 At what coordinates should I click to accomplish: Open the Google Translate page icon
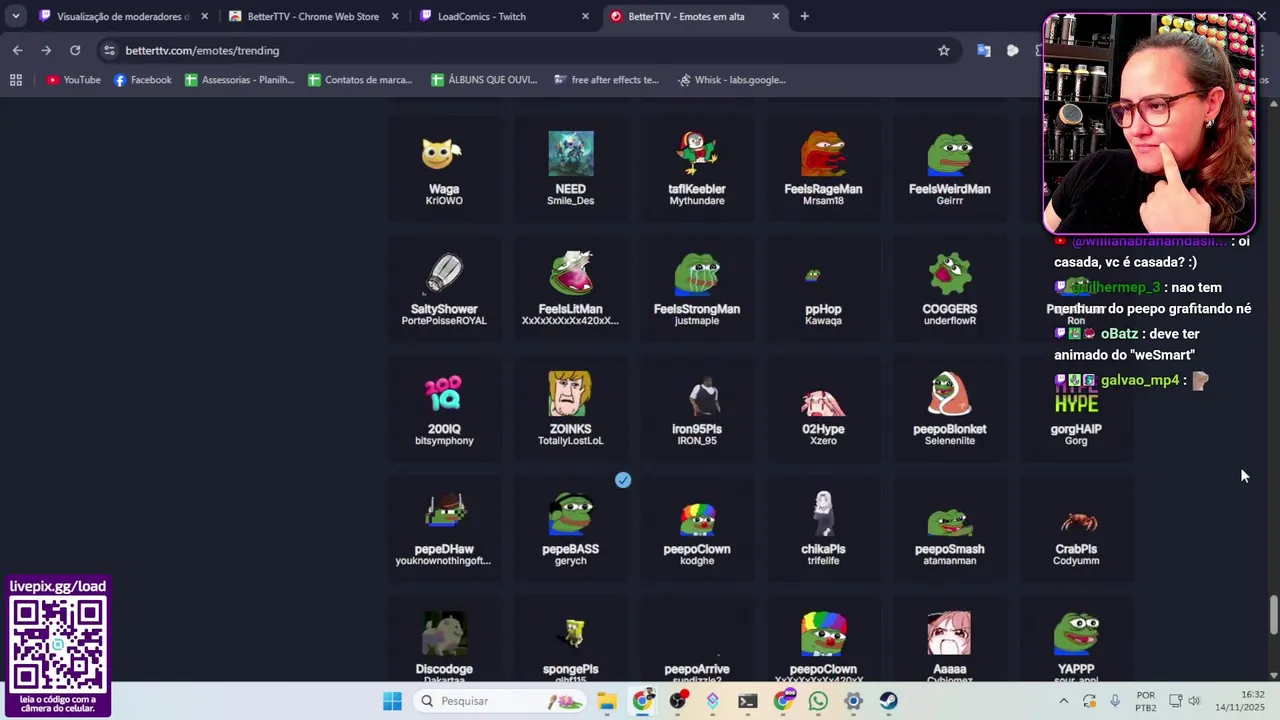[984, 50]
